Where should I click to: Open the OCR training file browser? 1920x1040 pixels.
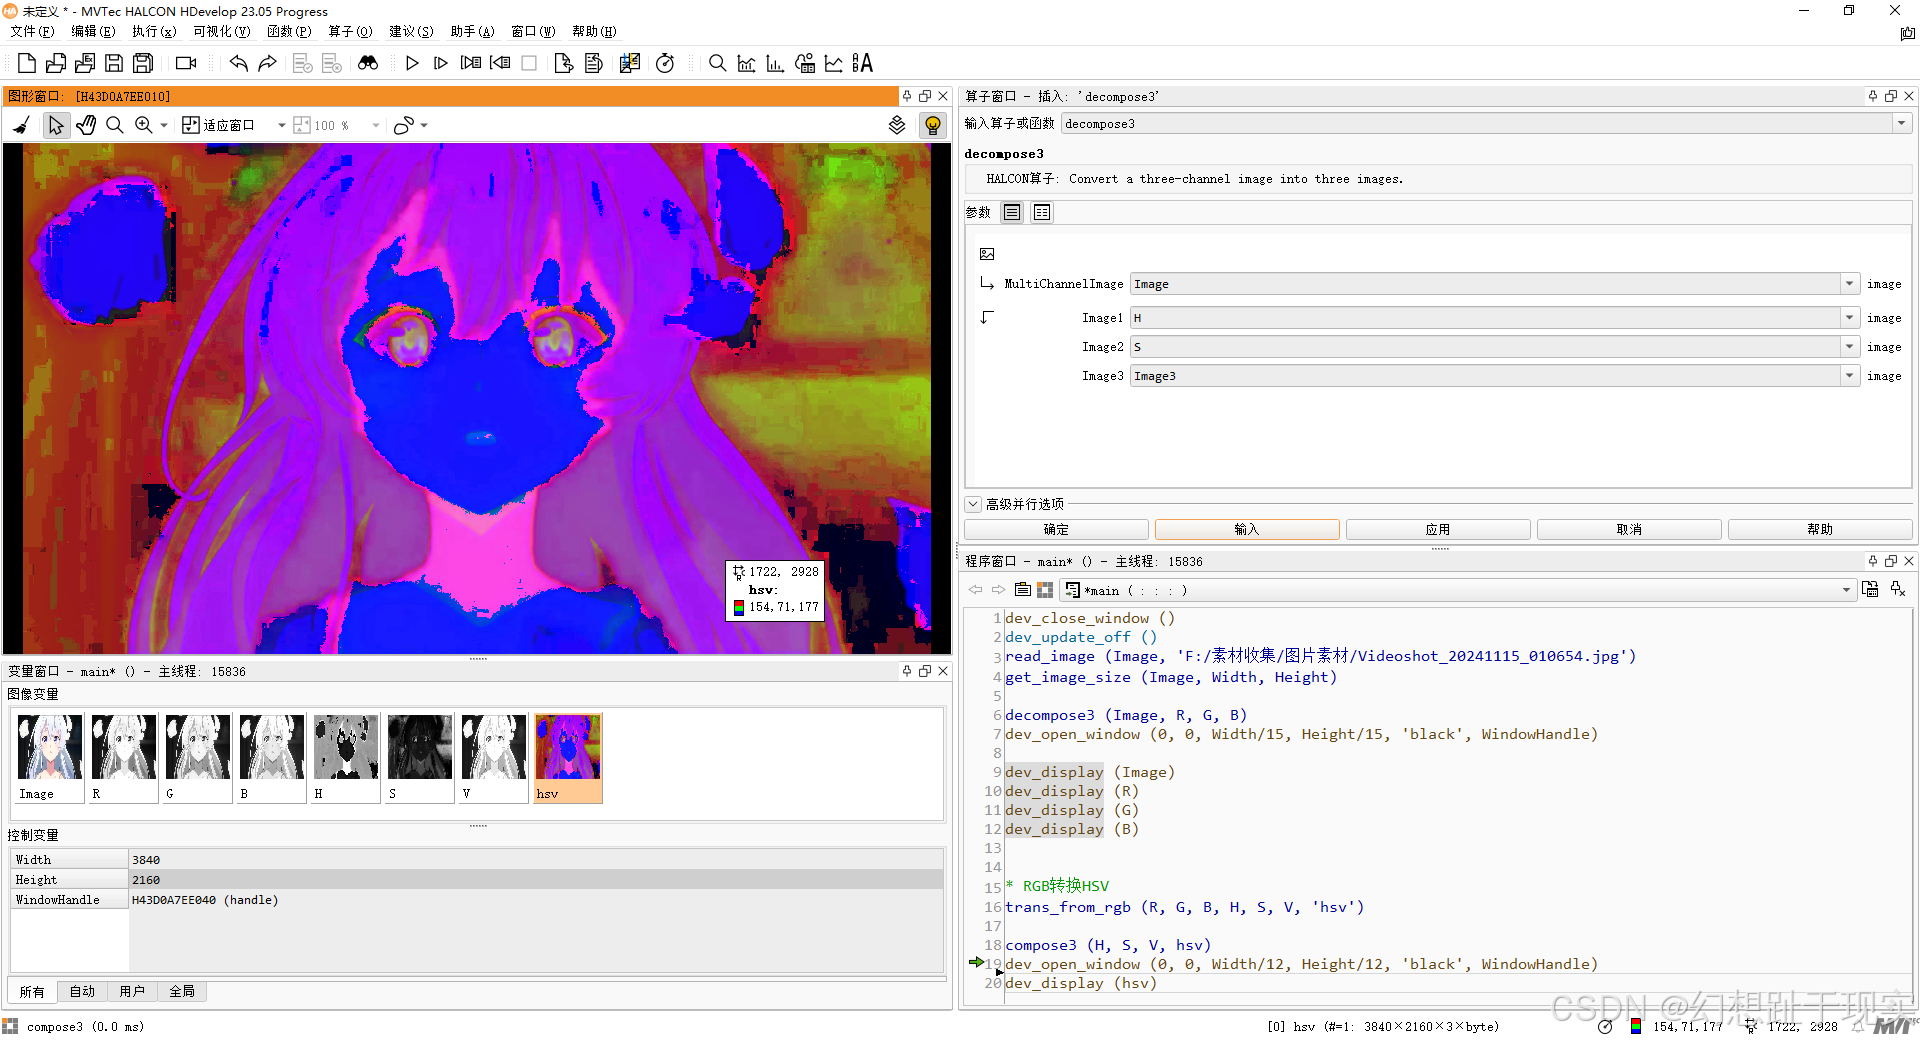862,63
